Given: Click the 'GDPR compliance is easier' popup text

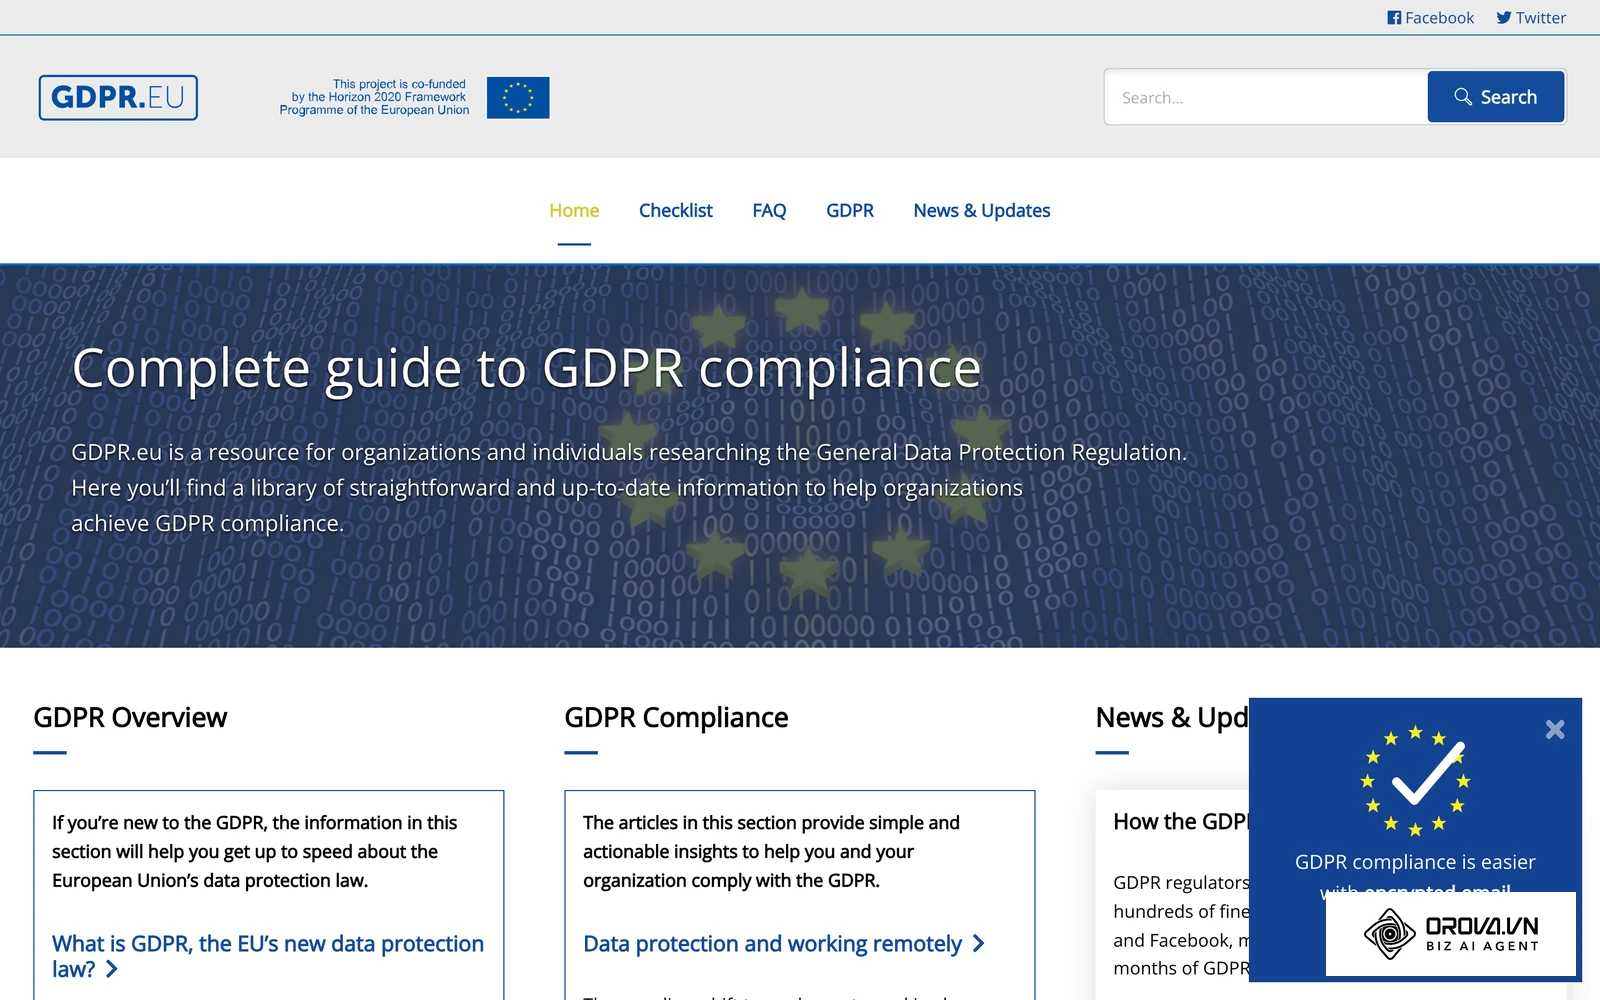Looking at the screenshot, I should click(x=1415, y=862).
